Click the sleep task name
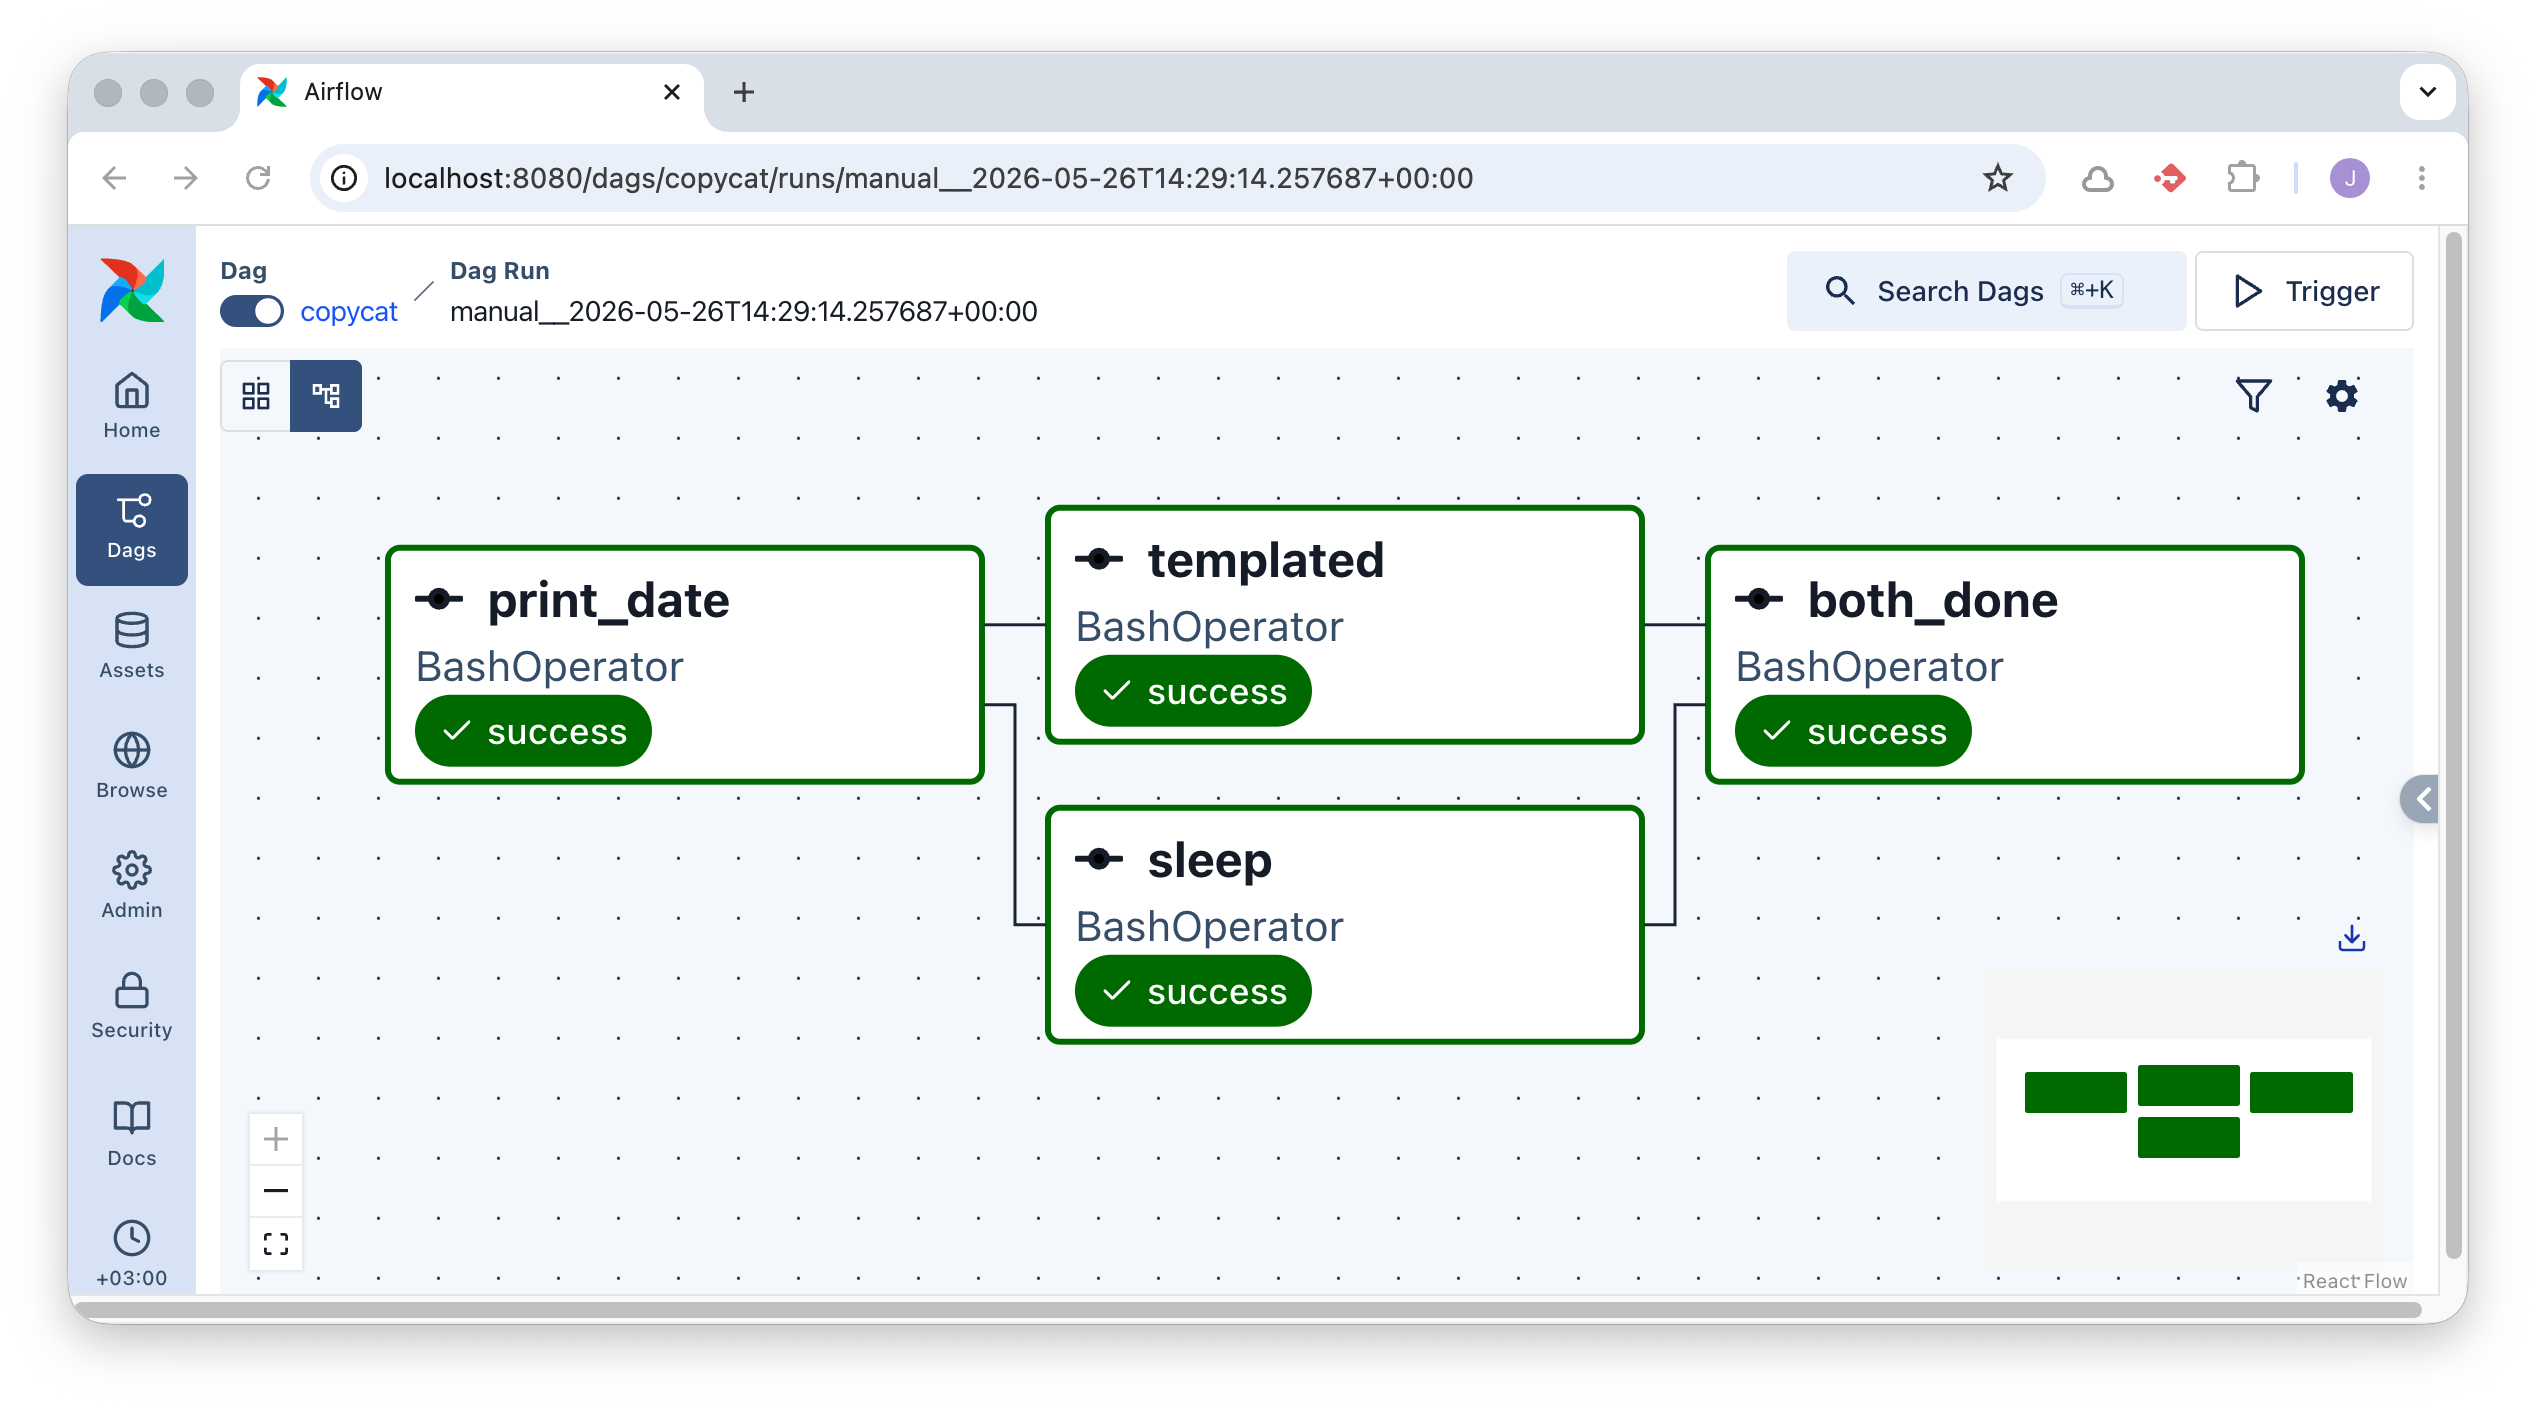Image resolution: width=2536 pixels, height=1408 pixels. 1210,860
